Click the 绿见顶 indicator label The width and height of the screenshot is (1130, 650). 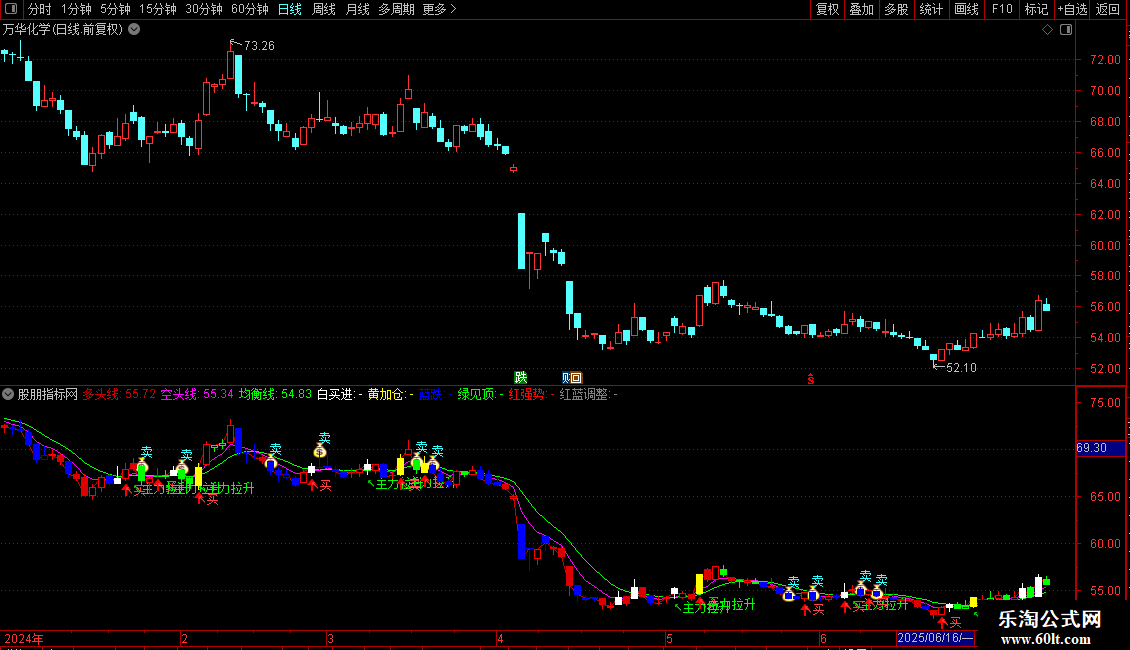(x=481, y=394)
